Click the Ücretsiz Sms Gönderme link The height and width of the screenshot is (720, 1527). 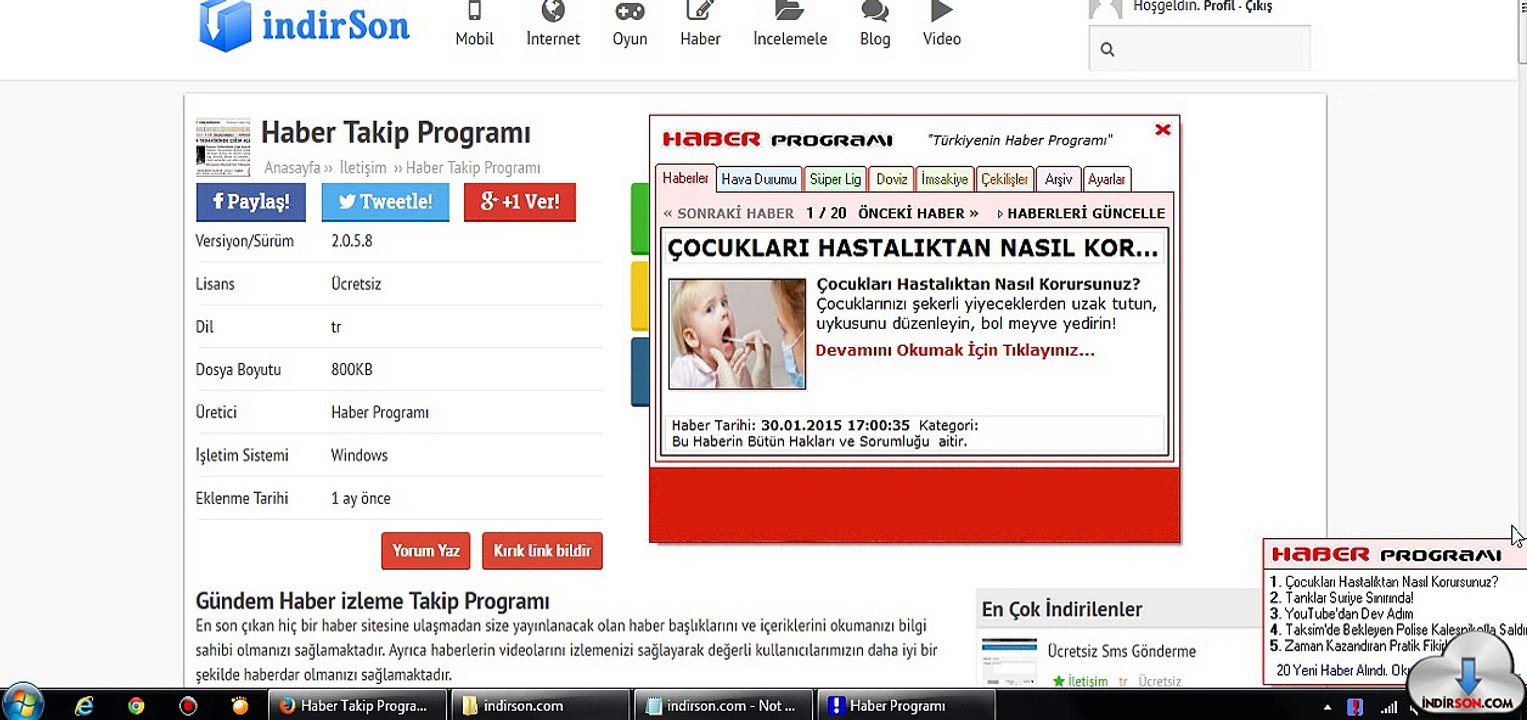1122,651
